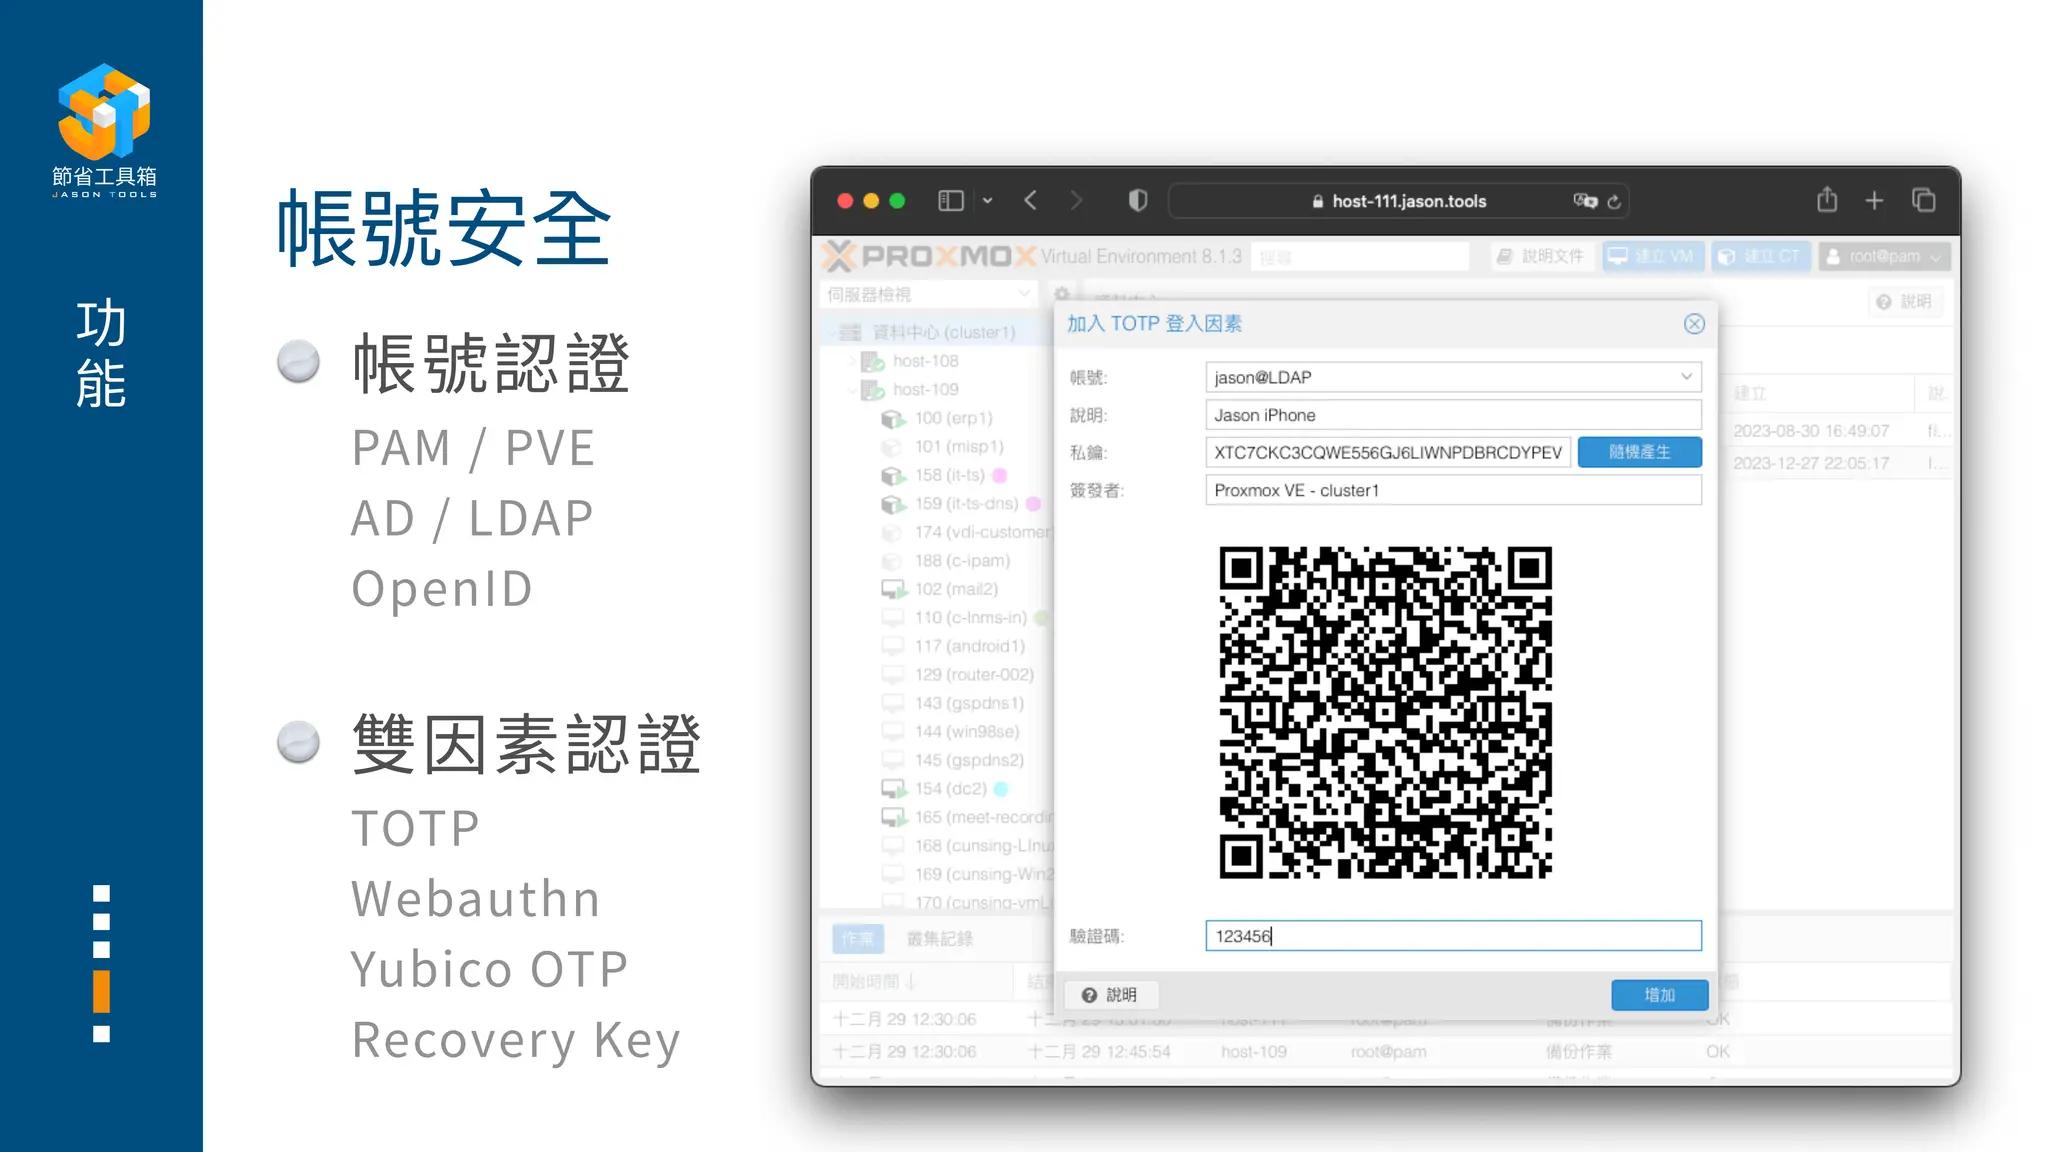
Task: Click host-109 server icon
Action: (x=873, y=390)
